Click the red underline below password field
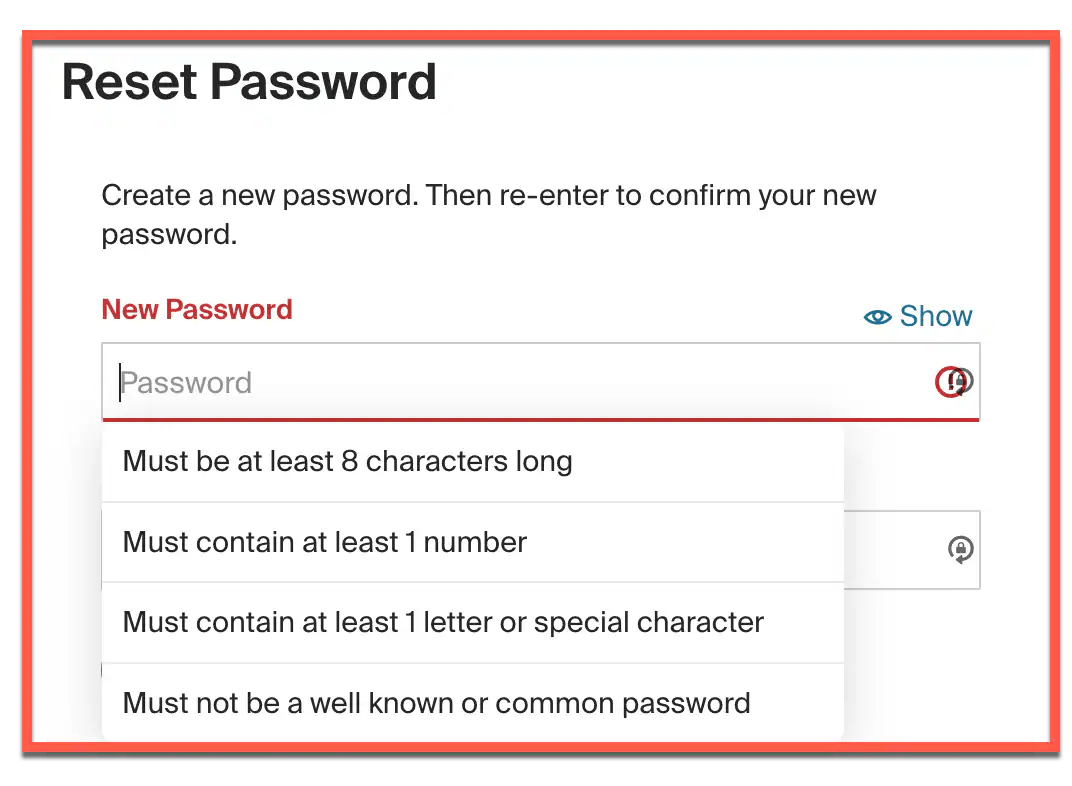Screen dimensions: 1072x786 pos(540,420)
